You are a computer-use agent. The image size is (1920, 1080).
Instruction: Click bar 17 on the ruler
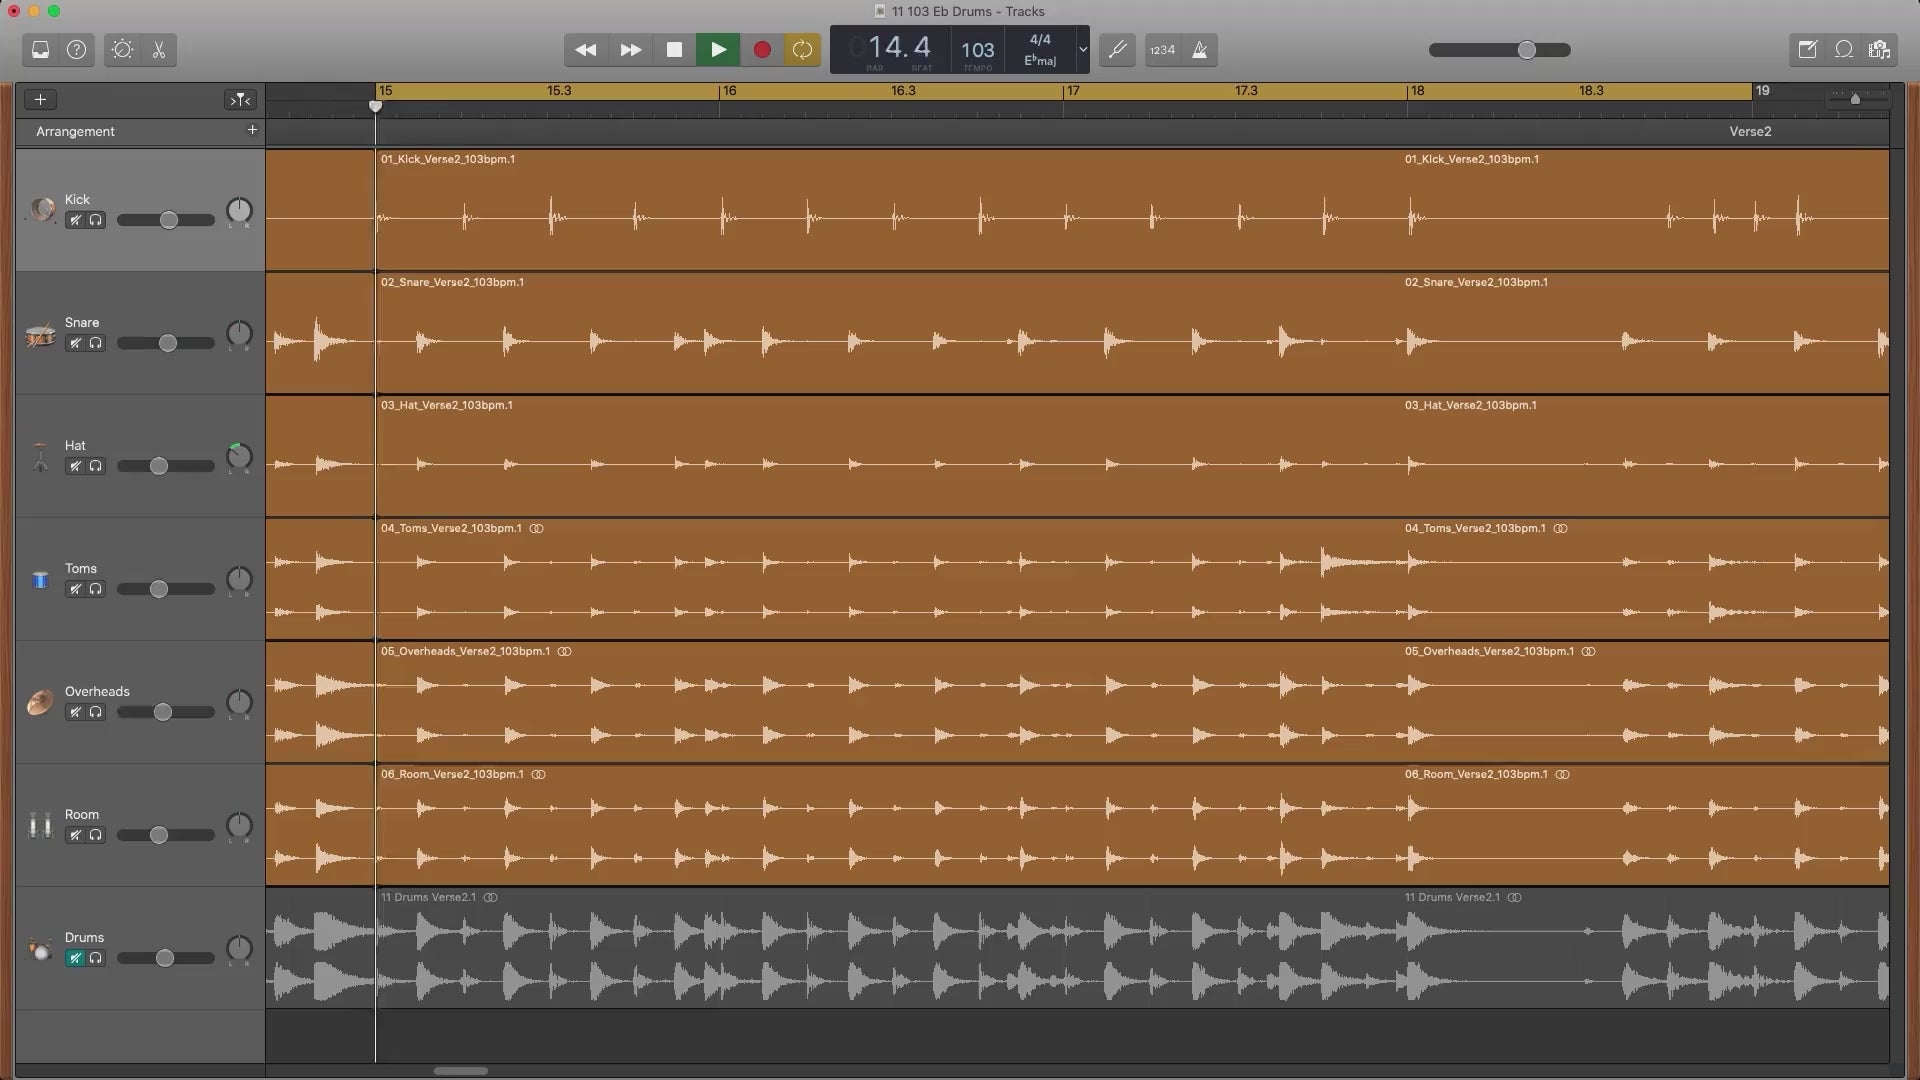[x=1072, y=91]
